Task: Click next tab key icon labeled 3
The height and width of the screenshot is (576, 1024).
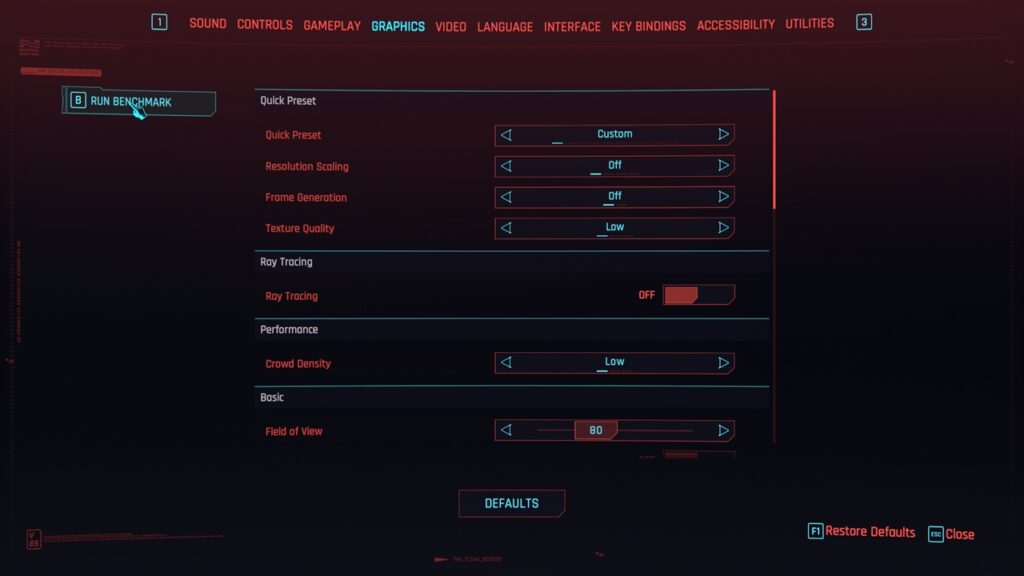Action: tap(863, 22)
